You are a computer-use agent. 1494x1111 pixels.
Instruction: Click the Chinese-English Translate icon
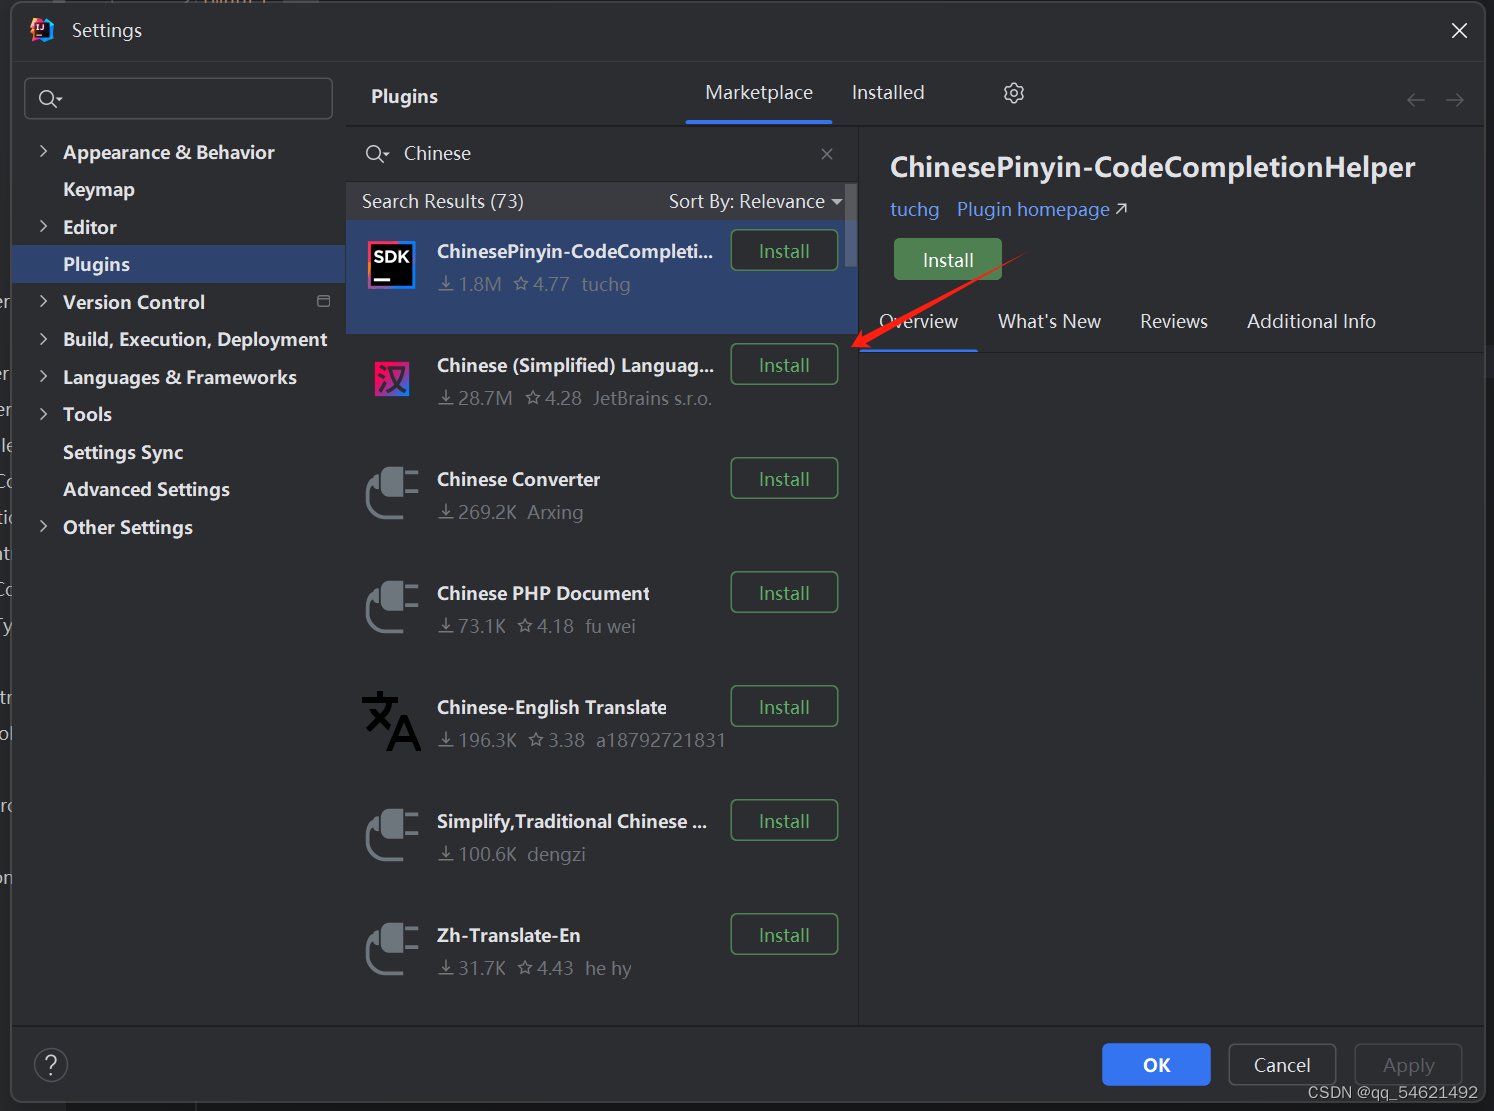coord(391,721)
